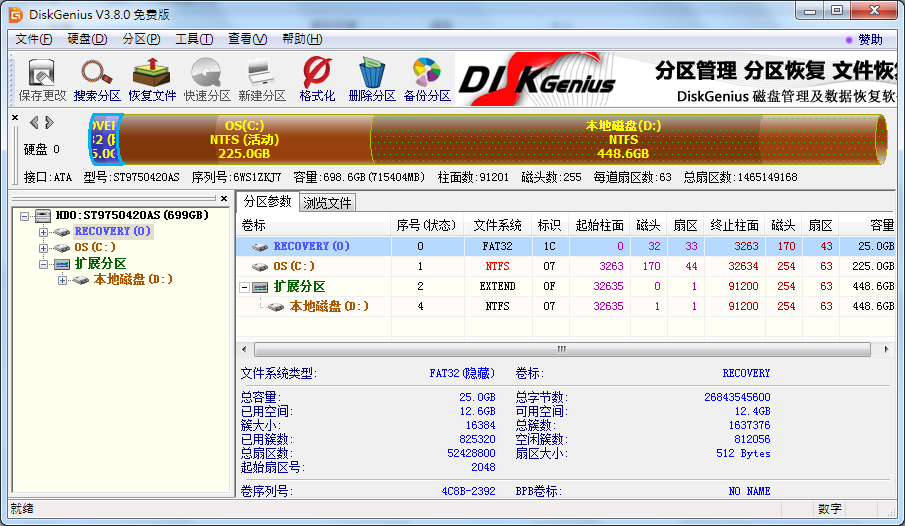Collapse 扩展分区 row in partition table
This screenshot has width=905, height=526.
click(245, 287)
